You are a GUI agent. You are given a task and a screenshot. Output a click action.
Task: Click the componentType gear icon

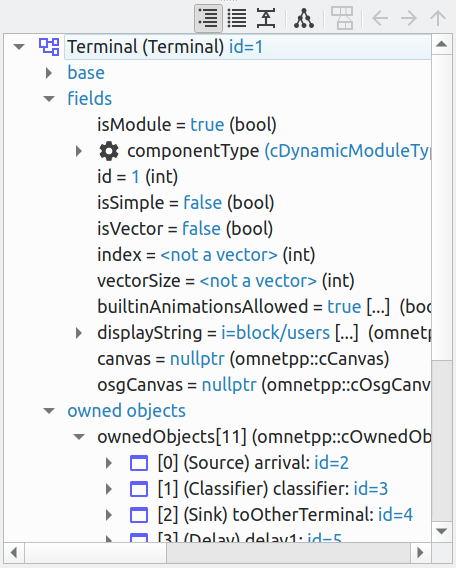109,151
